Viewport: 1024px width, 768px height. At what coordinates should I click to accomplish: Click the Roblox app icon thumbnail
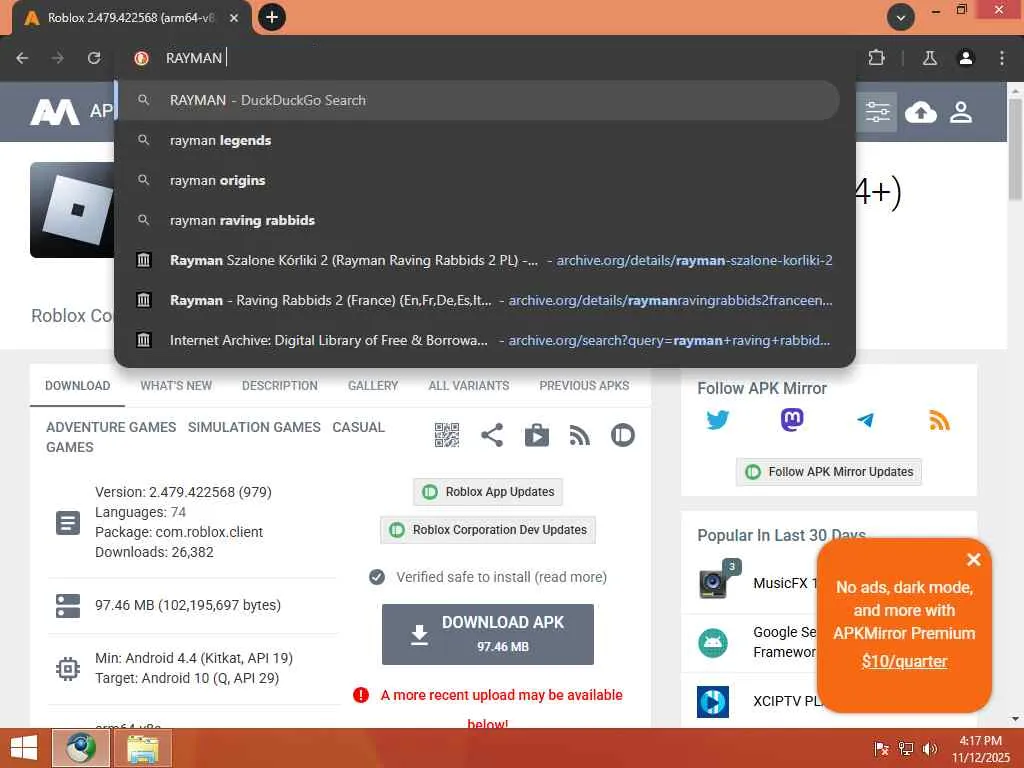click(72, 210)
